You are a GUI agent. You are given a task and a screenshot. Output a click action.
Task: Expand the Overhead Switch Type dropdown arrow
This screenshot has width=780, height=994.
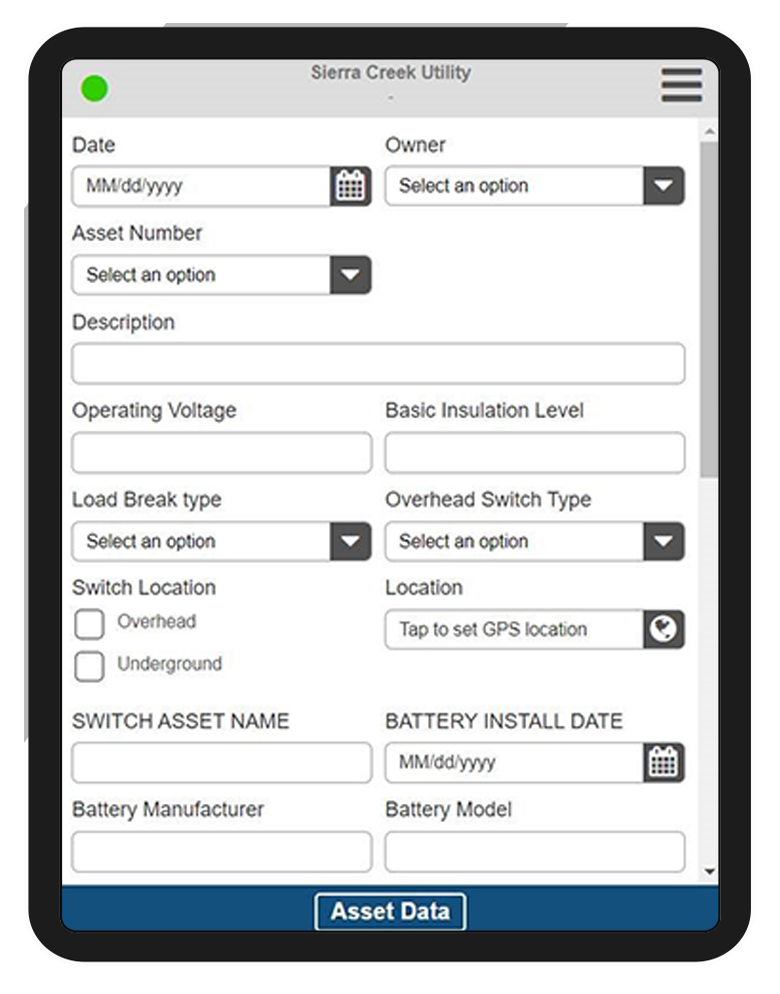pyautogui.click(x=663, y=541)
